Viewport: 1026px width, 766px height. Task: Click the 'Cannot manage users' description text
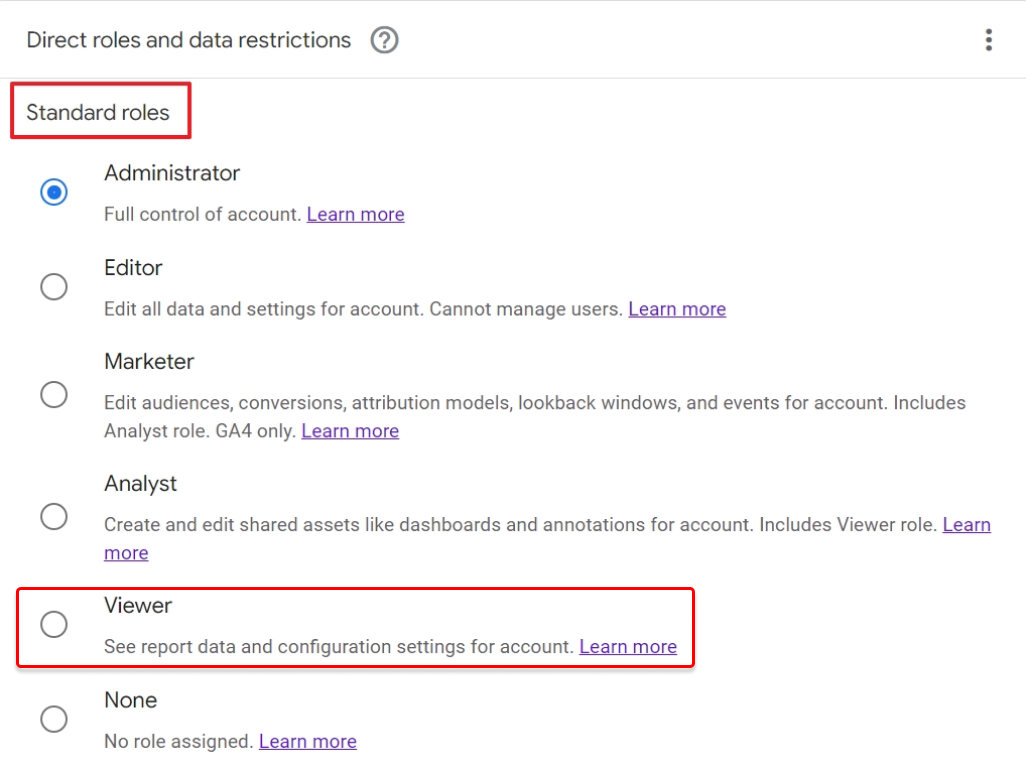coord(526,309)
